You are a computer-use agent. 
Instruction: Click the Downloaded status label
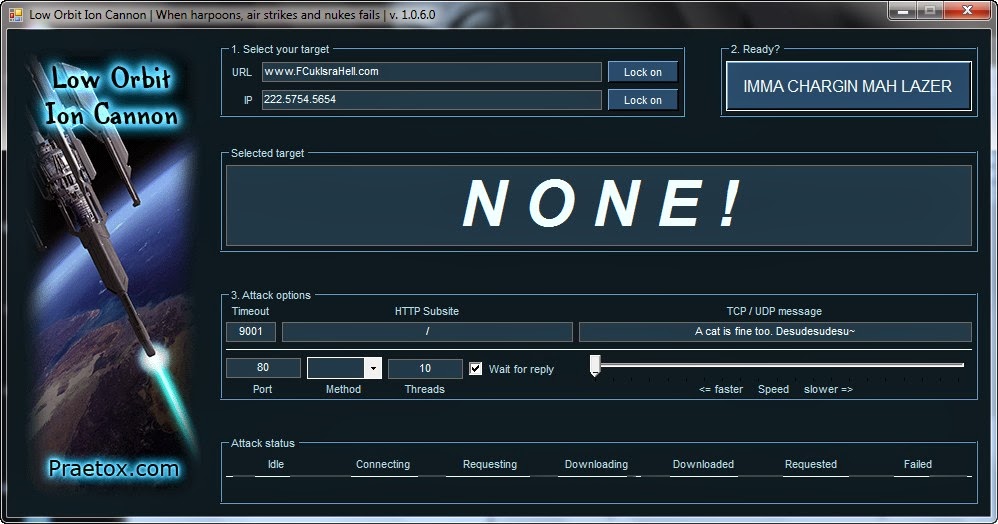pos(703,464)
